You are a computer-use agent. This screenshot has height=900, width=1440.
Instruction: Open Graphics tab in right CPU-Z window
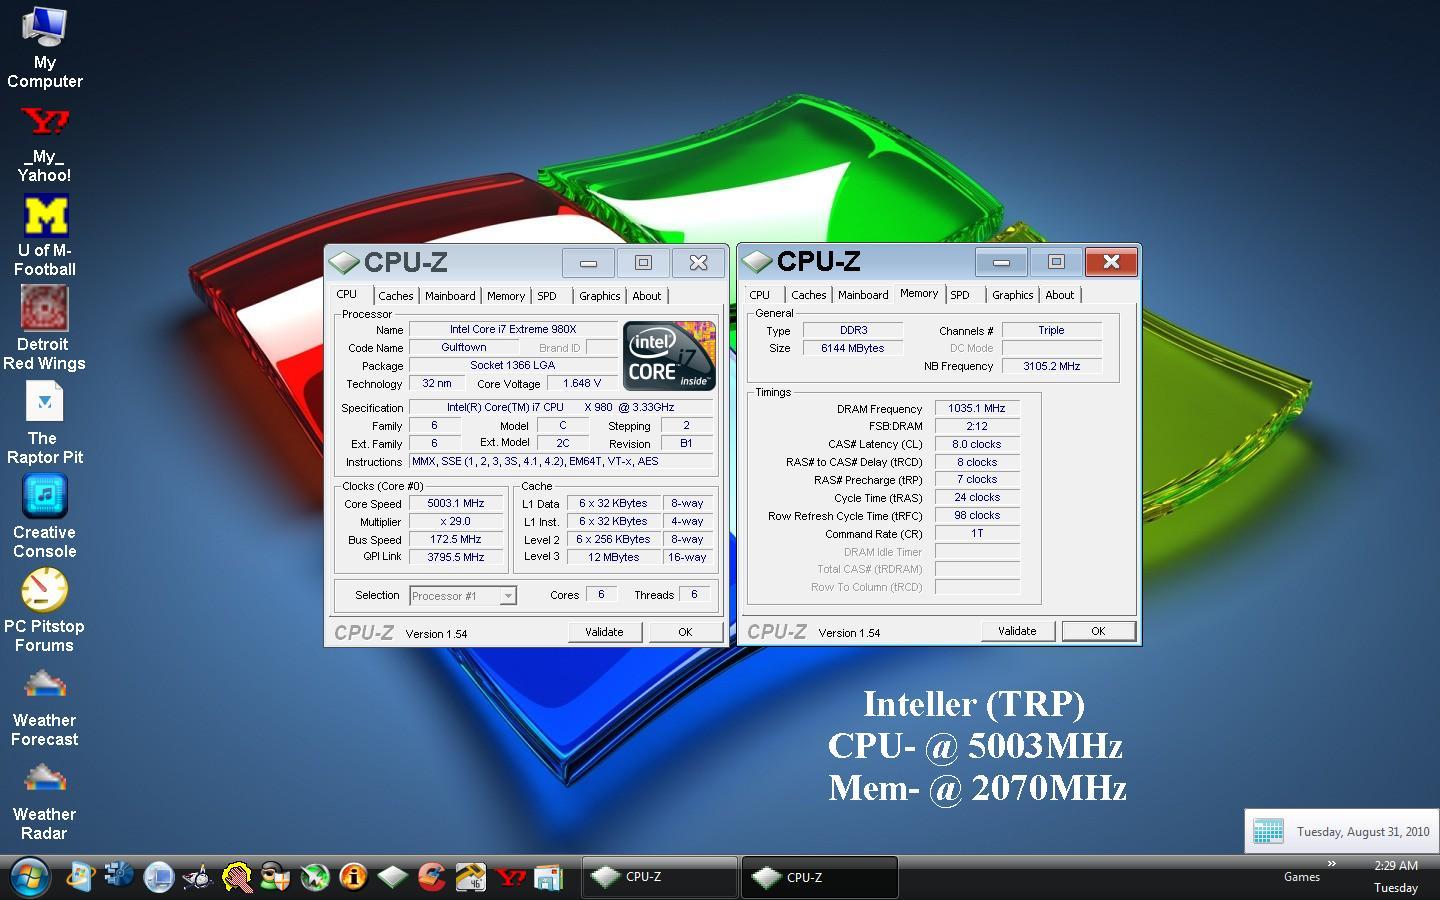pyautogui.click(x=1013, y=295)
